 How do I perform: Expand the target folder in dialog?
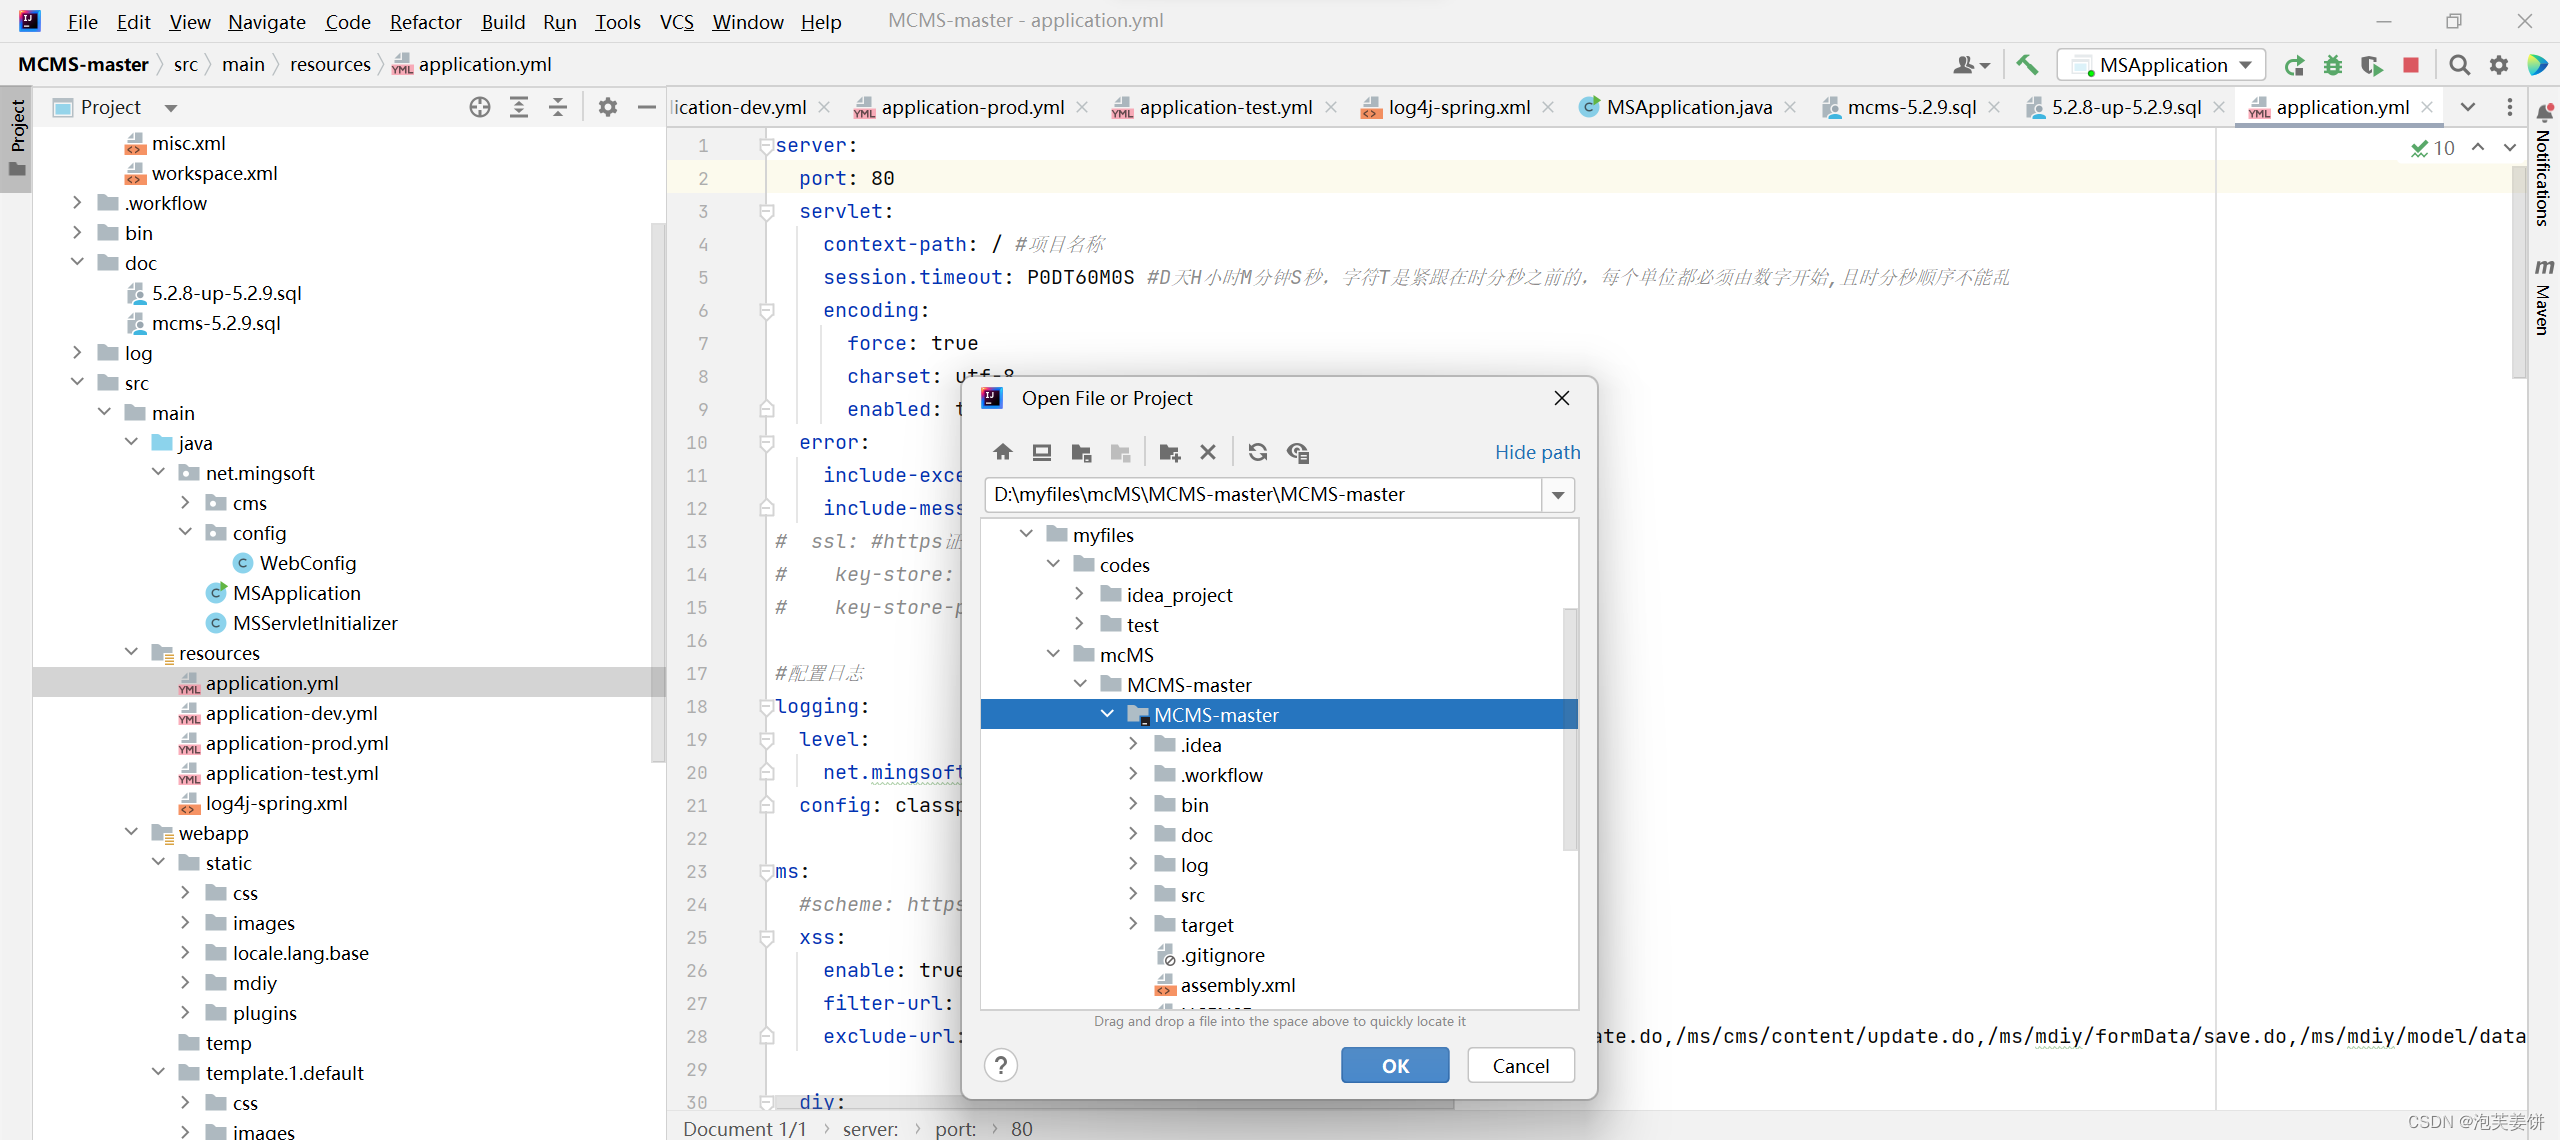pos(1133,924)
